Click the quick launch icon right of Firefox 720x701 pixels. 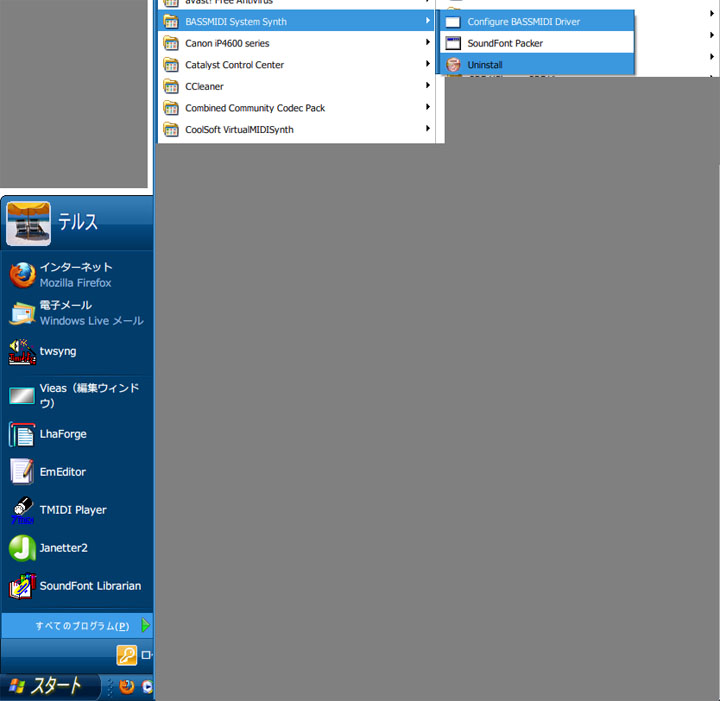[x=147, y=687]
